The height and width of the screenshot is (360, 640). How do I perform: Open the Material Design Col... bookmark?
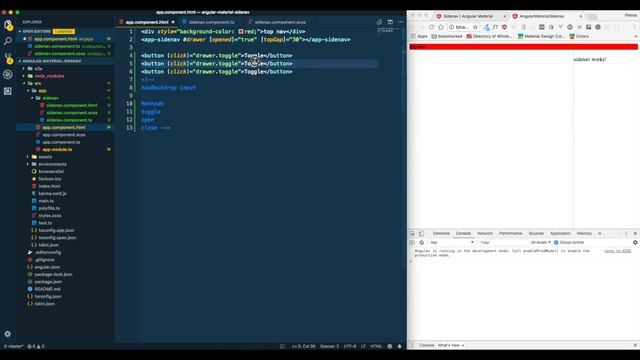coord(541,36)
